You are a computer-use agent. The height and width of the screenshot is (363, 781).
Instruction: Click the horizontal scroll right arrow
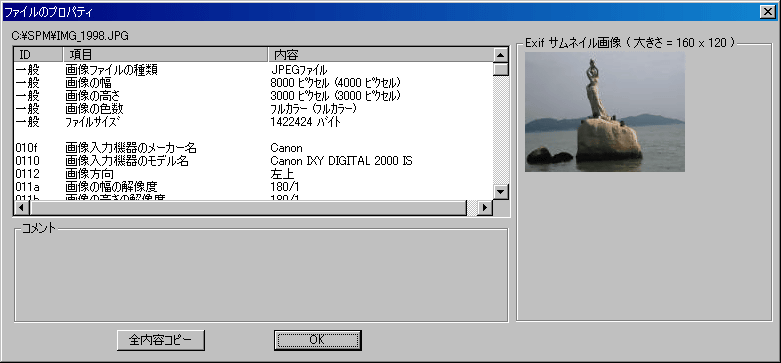[x=484, y=207]
